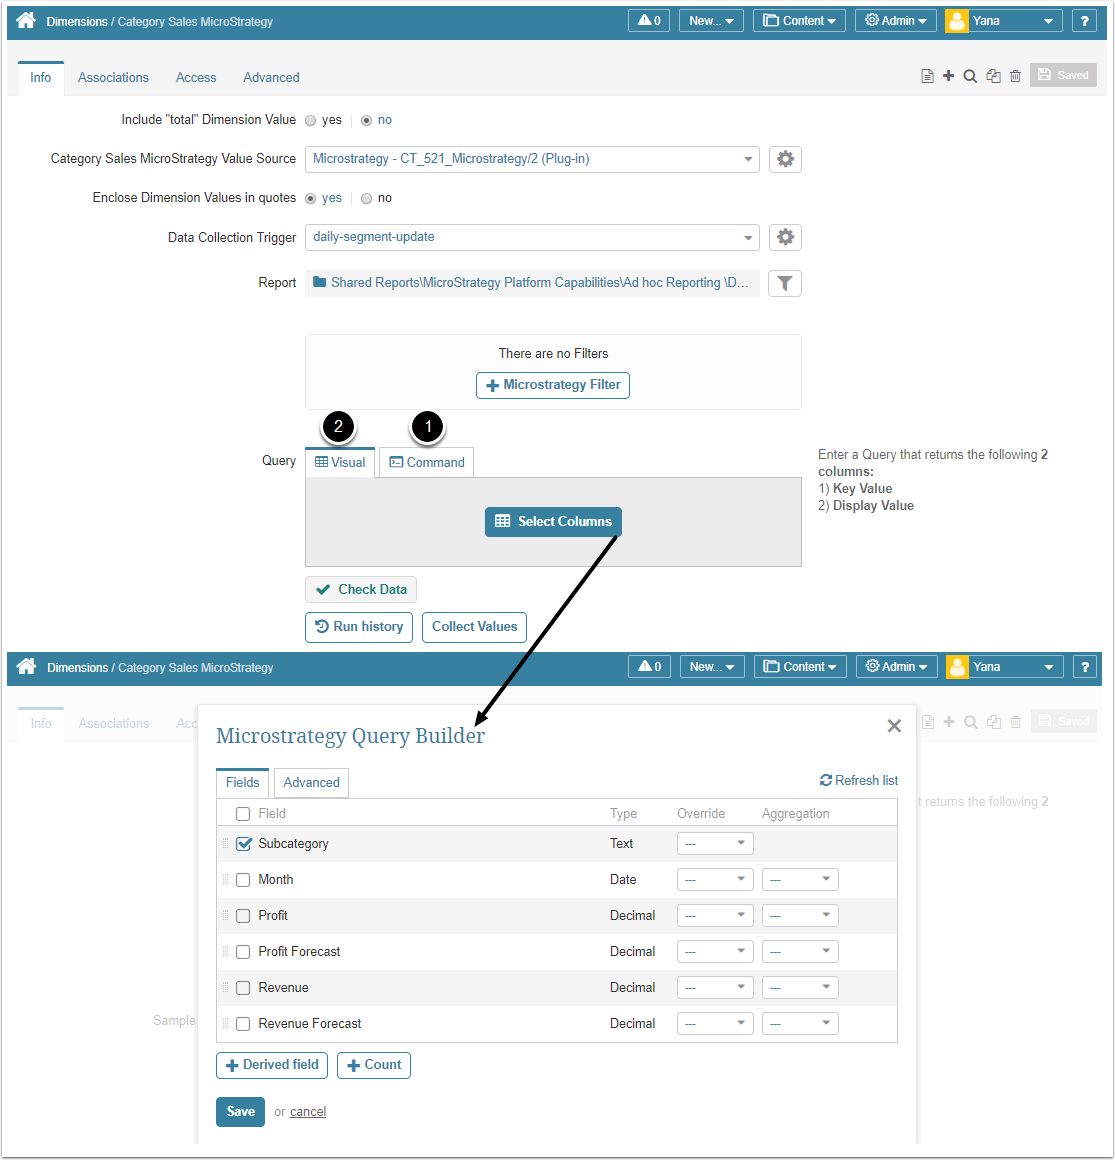Image resolution: width=1115 pixels, height=1160 pixels.
Task: Open the alerts warning counter in top header
Action: (649, 21)
